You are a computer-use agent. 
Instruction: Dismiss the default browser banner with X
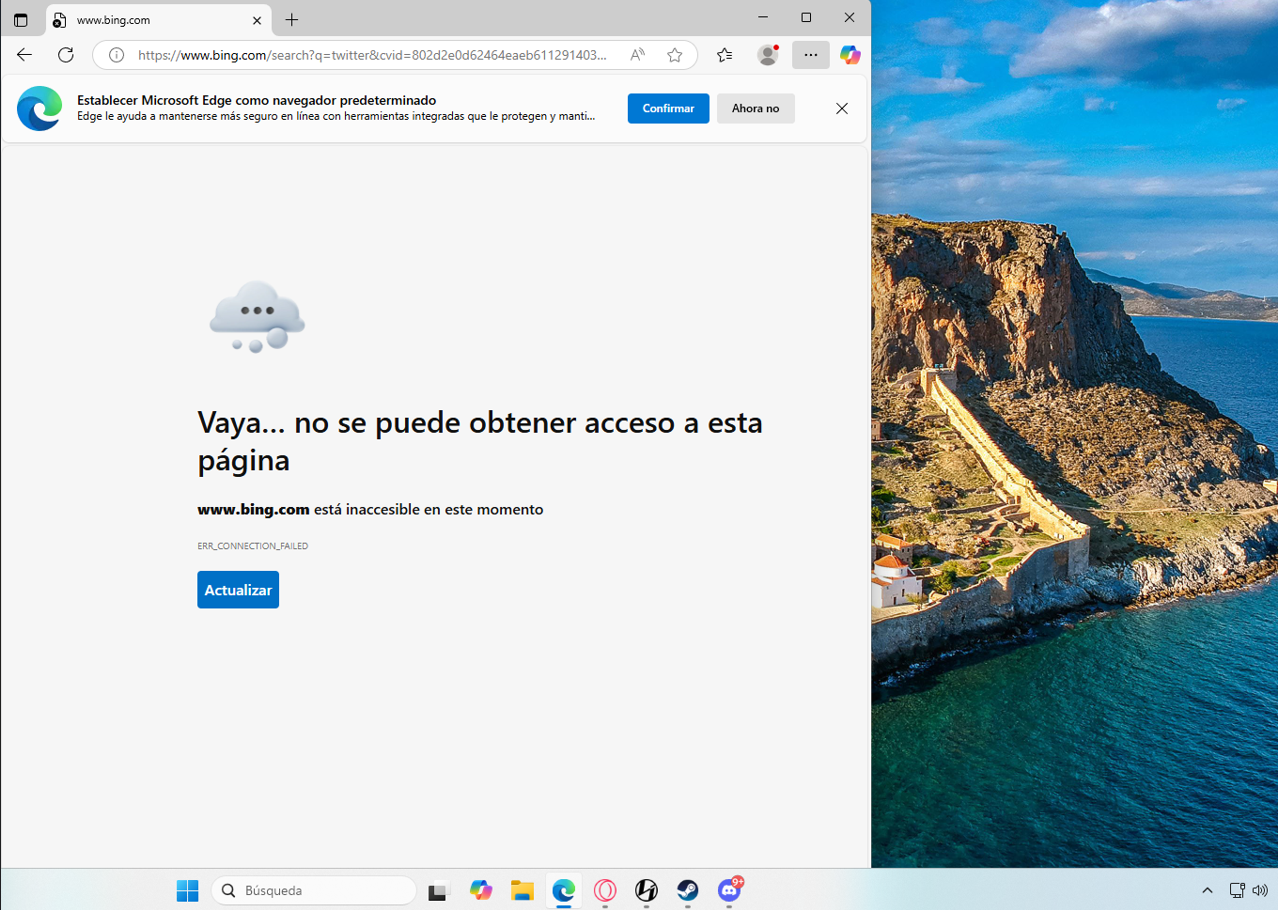click(x=842, y=108)
